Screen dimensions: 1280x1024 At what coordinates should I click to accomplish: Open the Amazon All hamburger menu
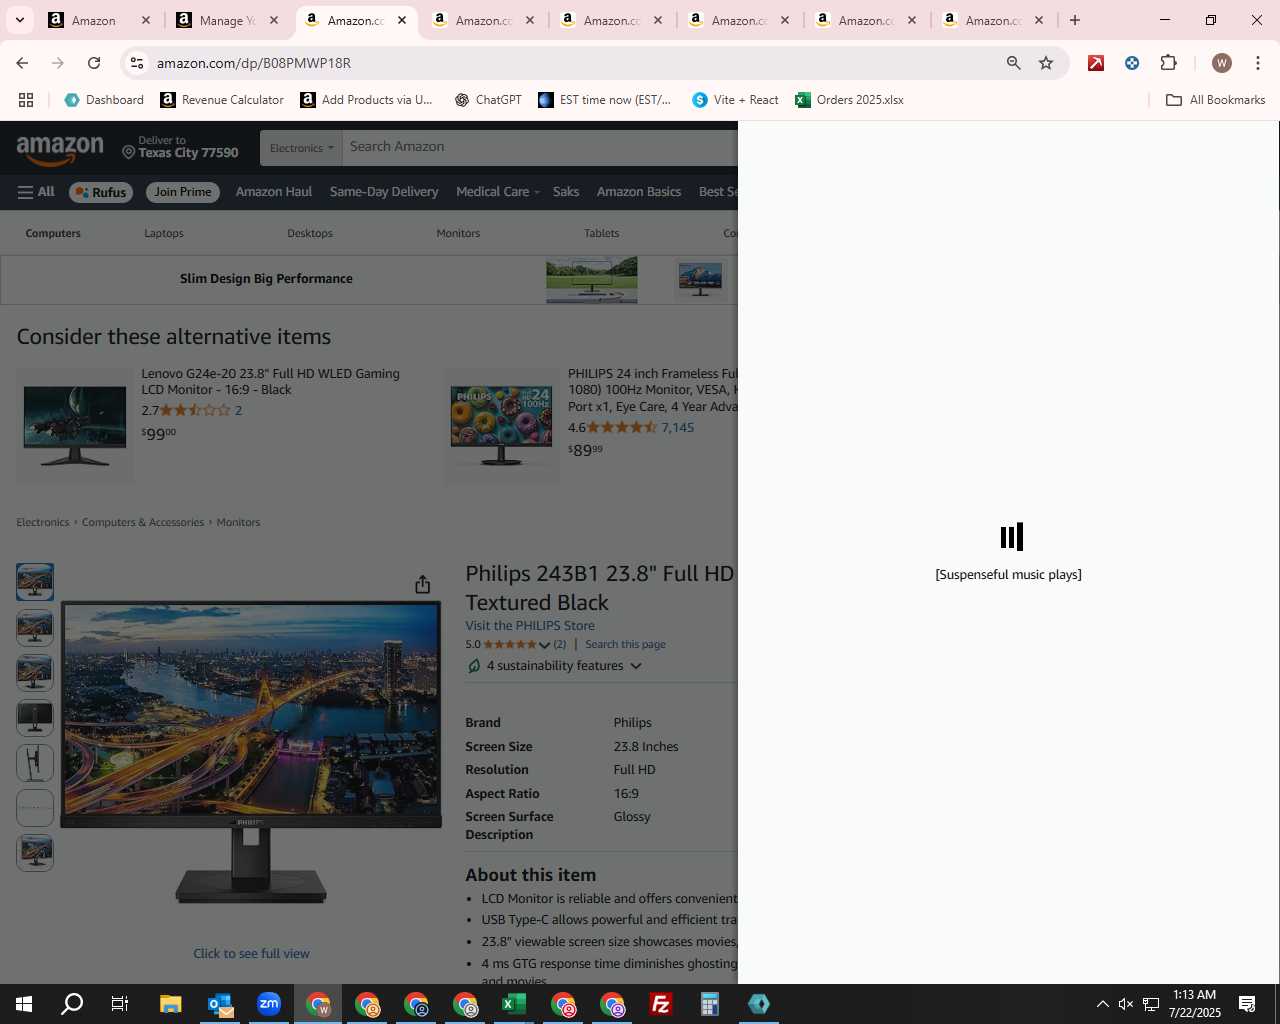(x=36, y=192)
